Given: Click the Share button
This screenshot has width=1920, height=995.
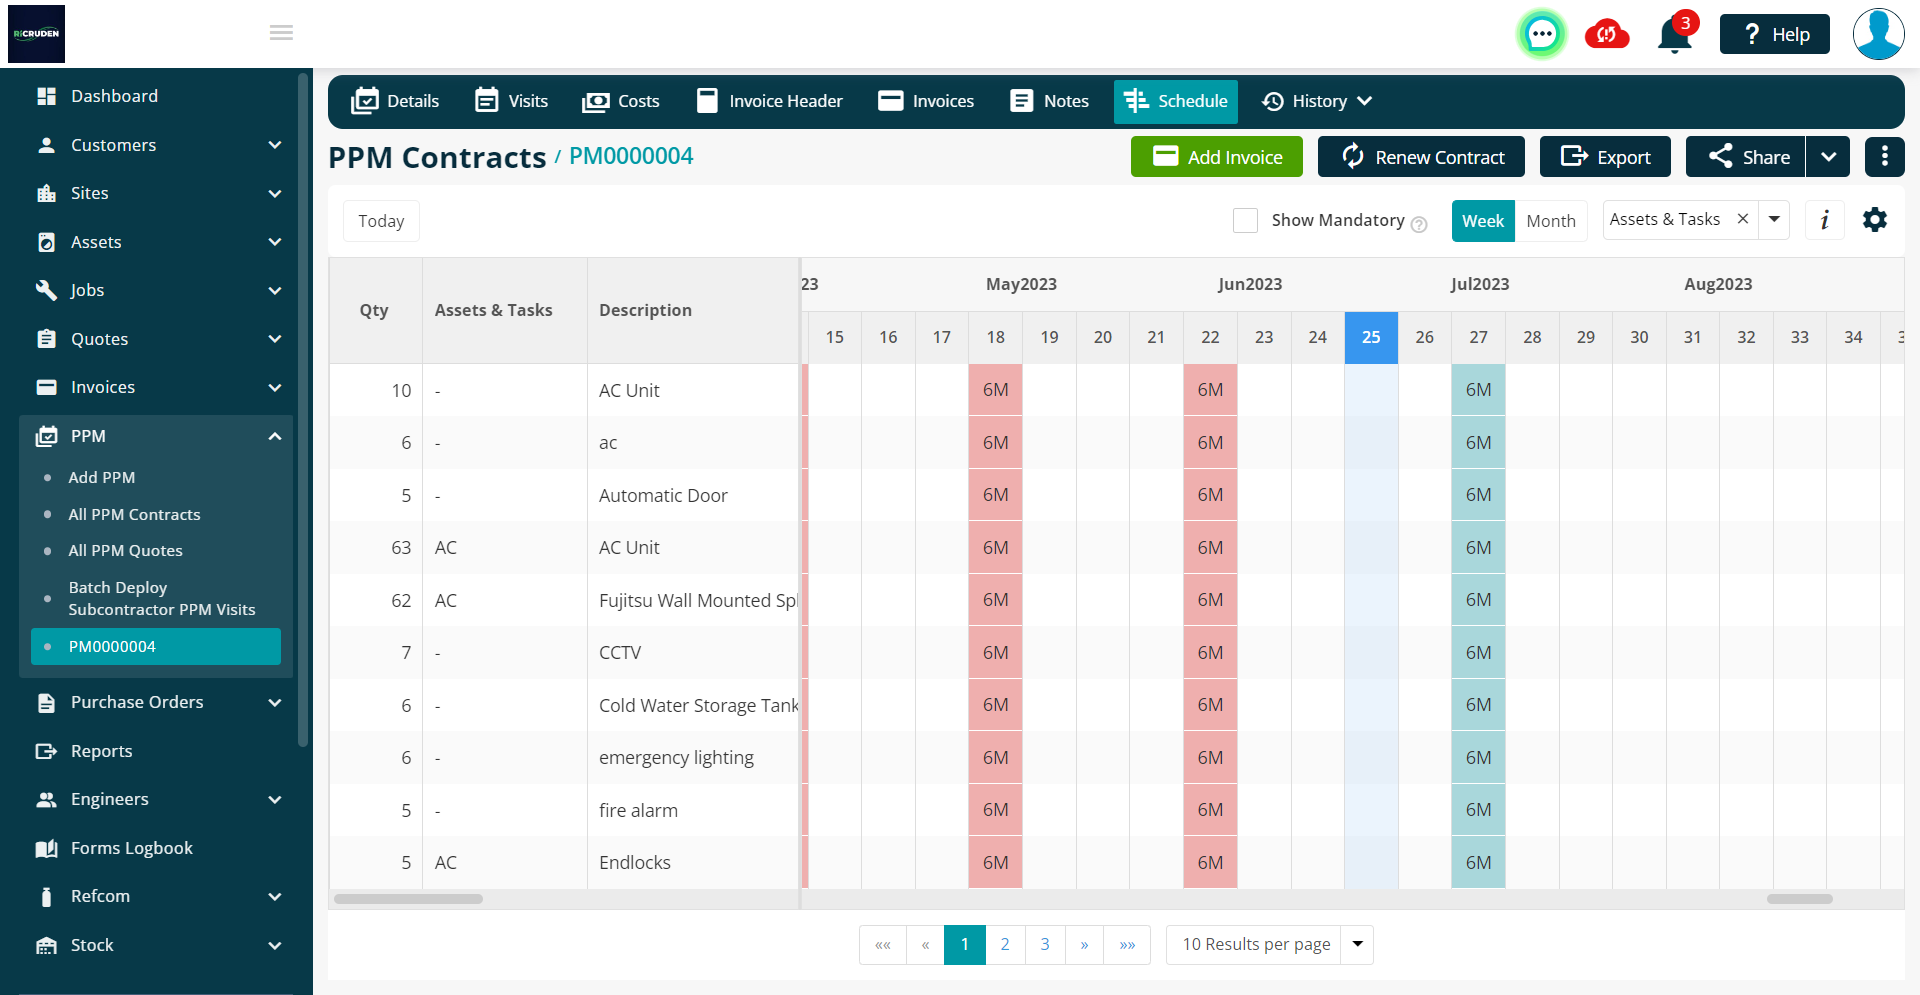Looking at the screenshot, I should [1746, 157].
